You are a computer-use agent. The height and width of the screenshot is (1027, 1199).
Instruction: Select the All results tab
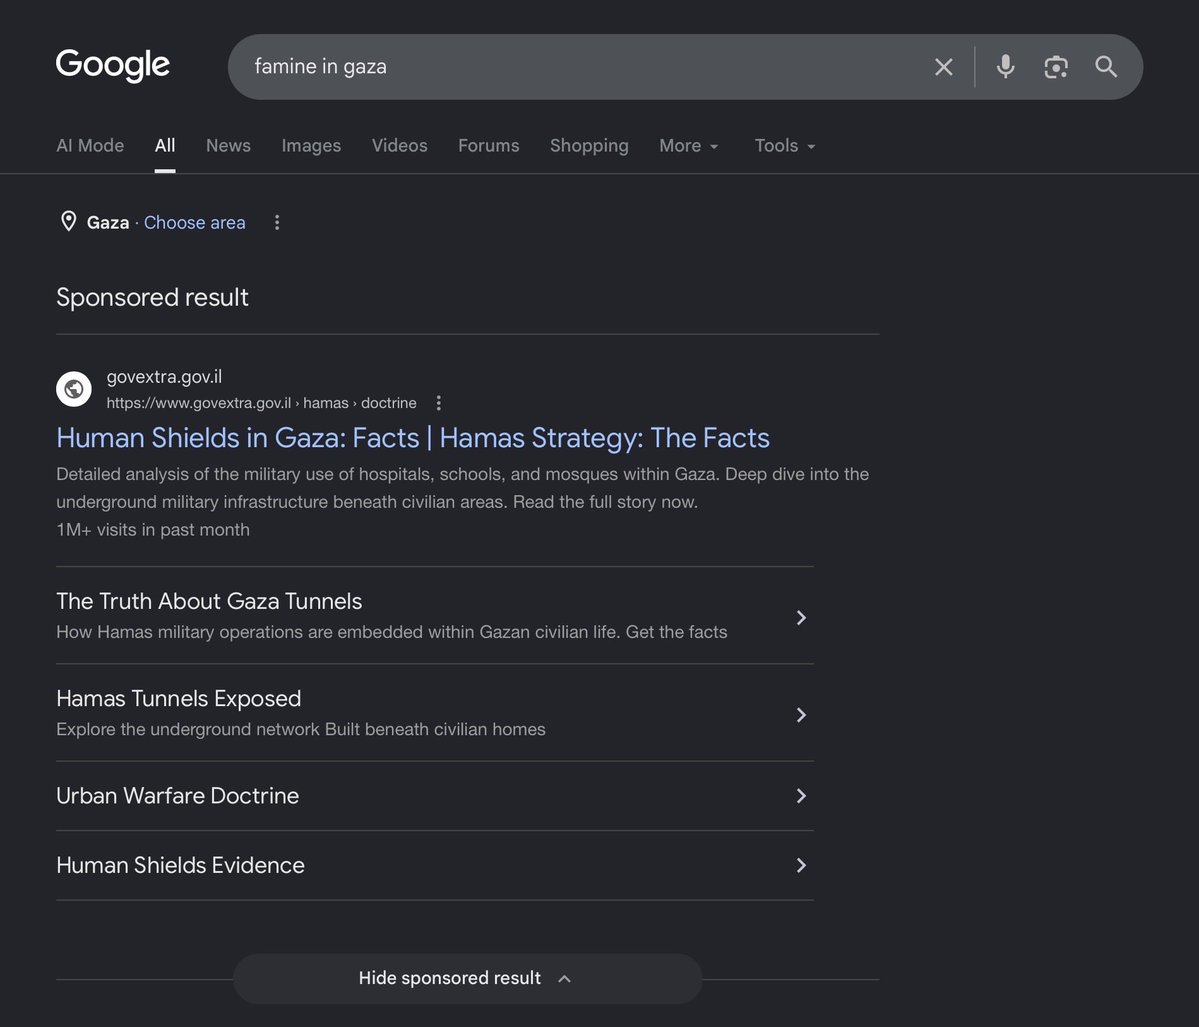point(165,145)
